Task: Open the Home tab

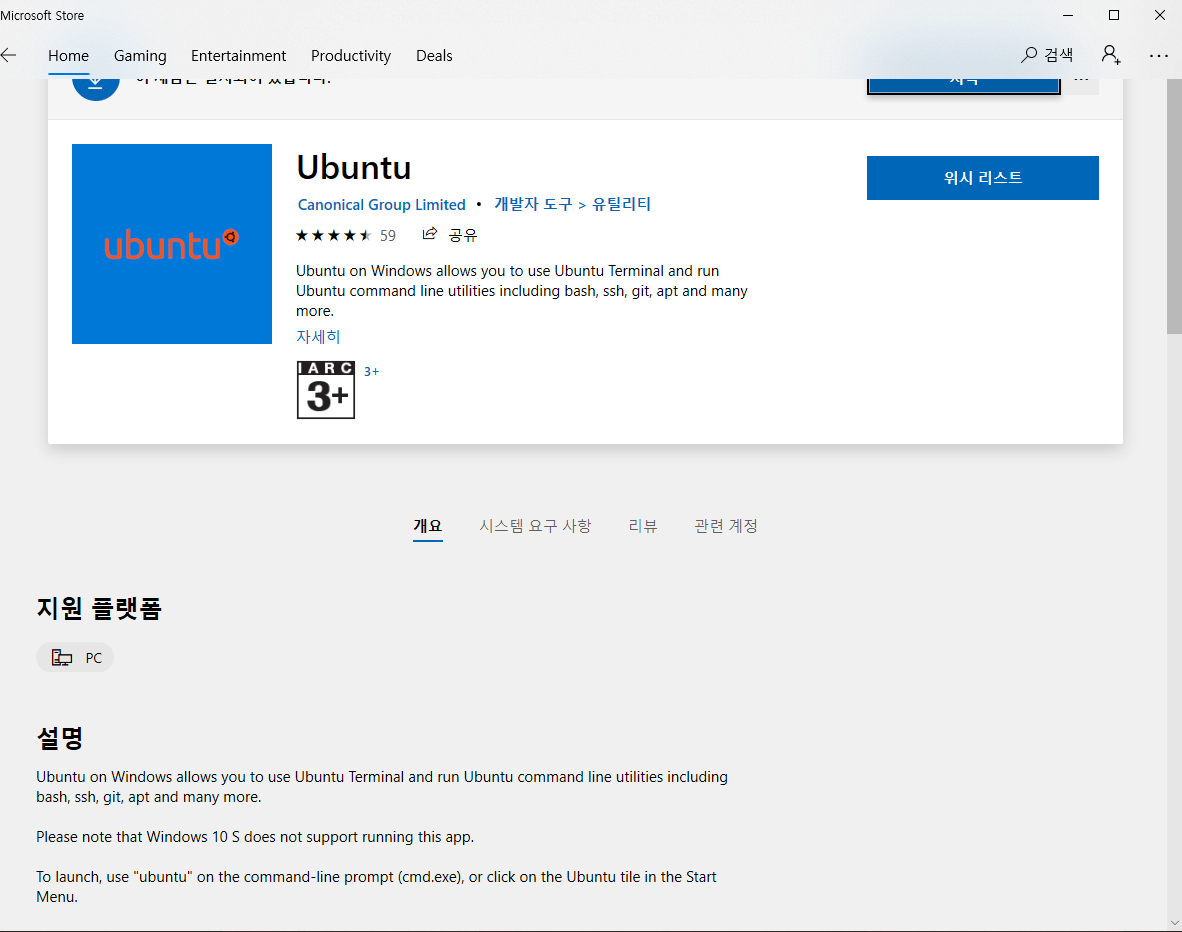Action: [69, 56]
